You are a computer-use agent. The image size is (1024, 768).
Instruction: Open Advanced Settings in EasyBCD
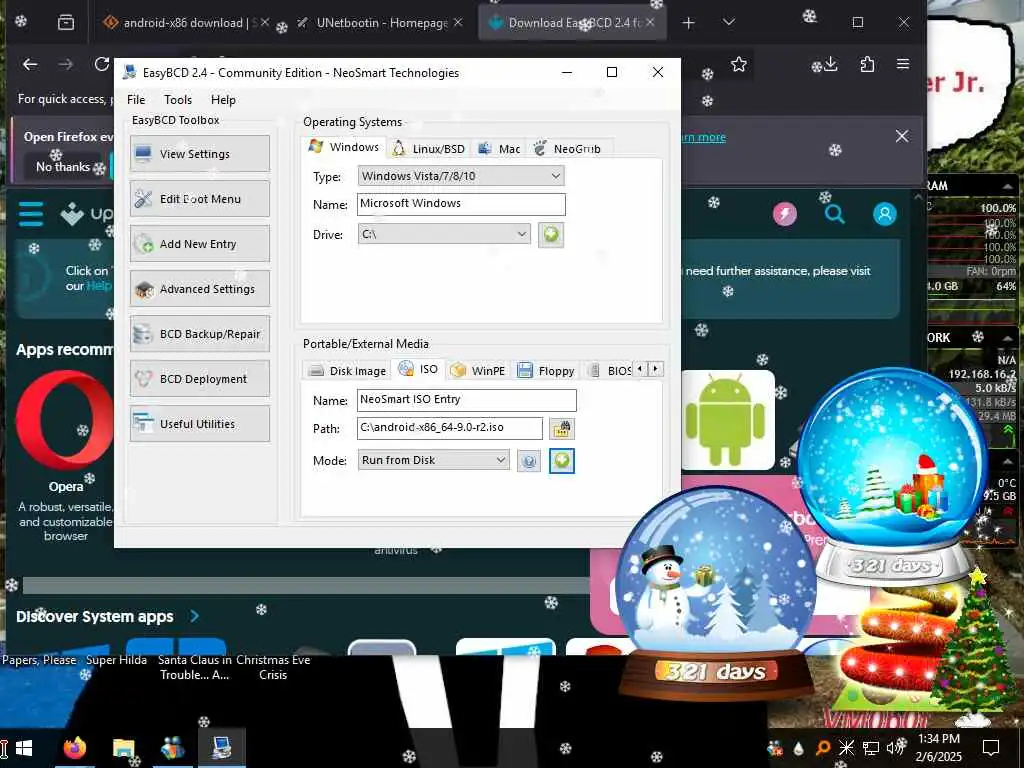[200, 289]
